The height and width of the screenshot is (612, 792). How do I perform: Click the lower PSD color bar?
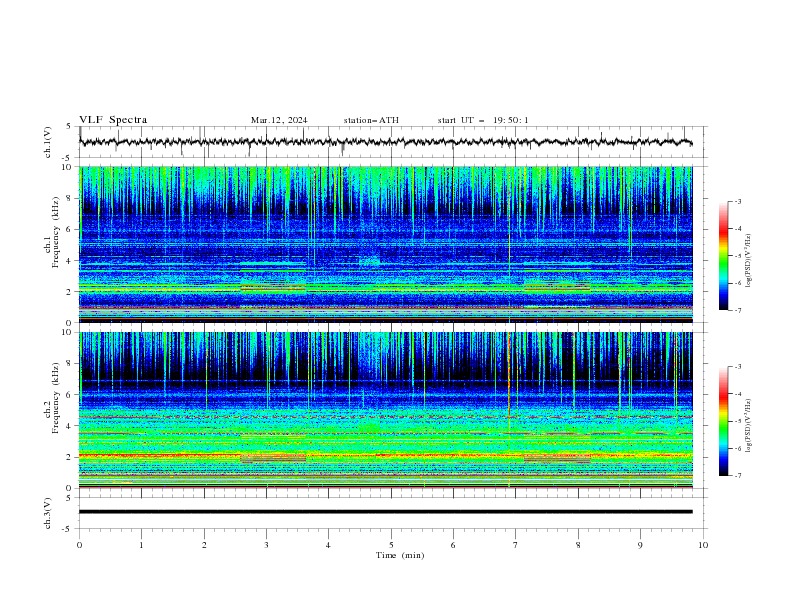pyautogui.click(x=723, y=421)
